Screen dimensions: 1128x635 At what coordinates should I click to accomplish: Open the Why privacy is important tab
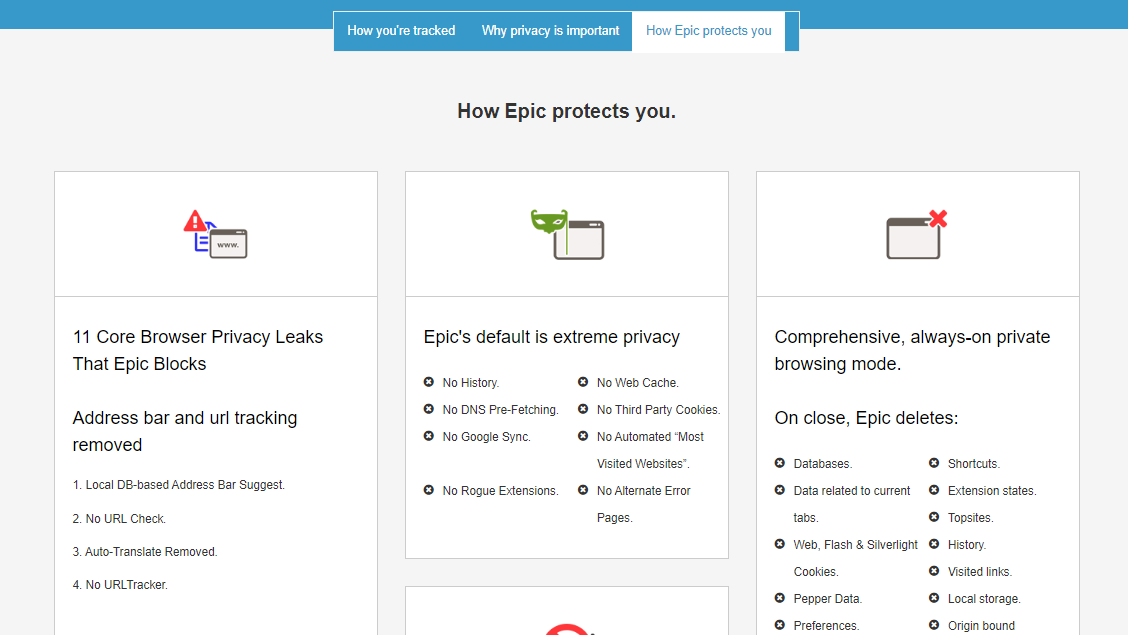coord(550,31)
